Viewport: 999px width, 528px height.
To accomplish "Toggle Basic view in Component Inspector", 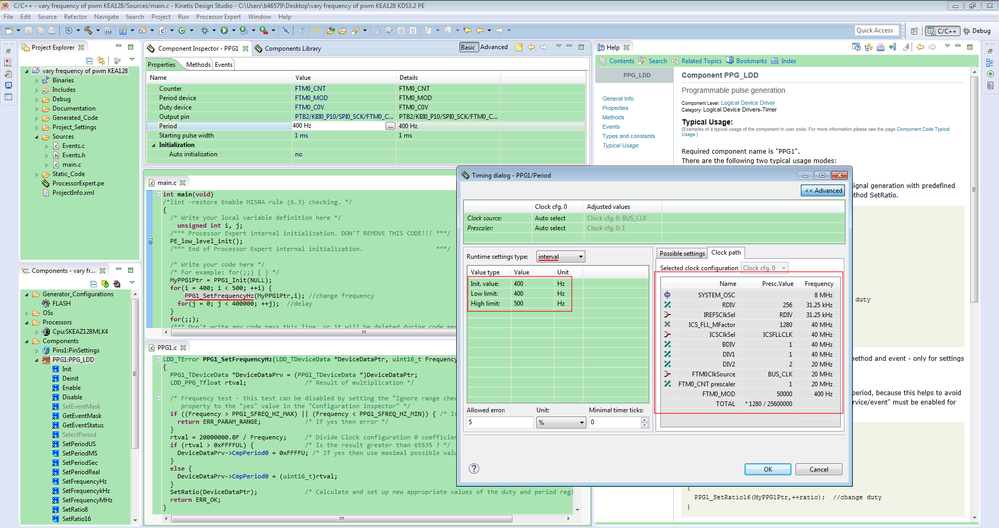I will point(468,47).
